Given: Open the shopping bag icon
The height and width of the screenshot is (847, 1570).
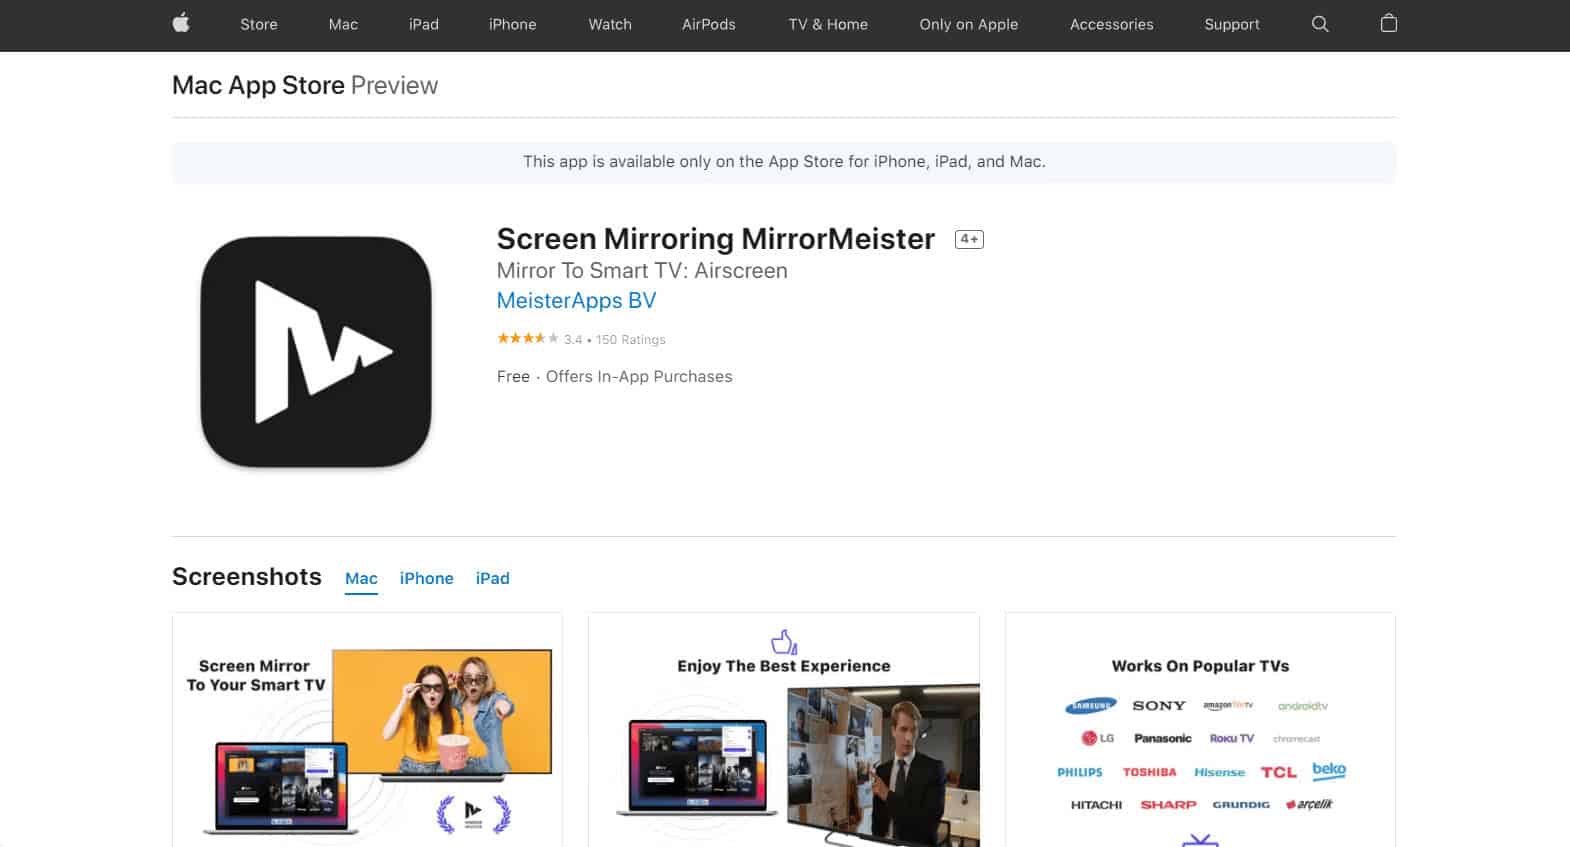Looking at the screenshot, I should coord(1389,23).
